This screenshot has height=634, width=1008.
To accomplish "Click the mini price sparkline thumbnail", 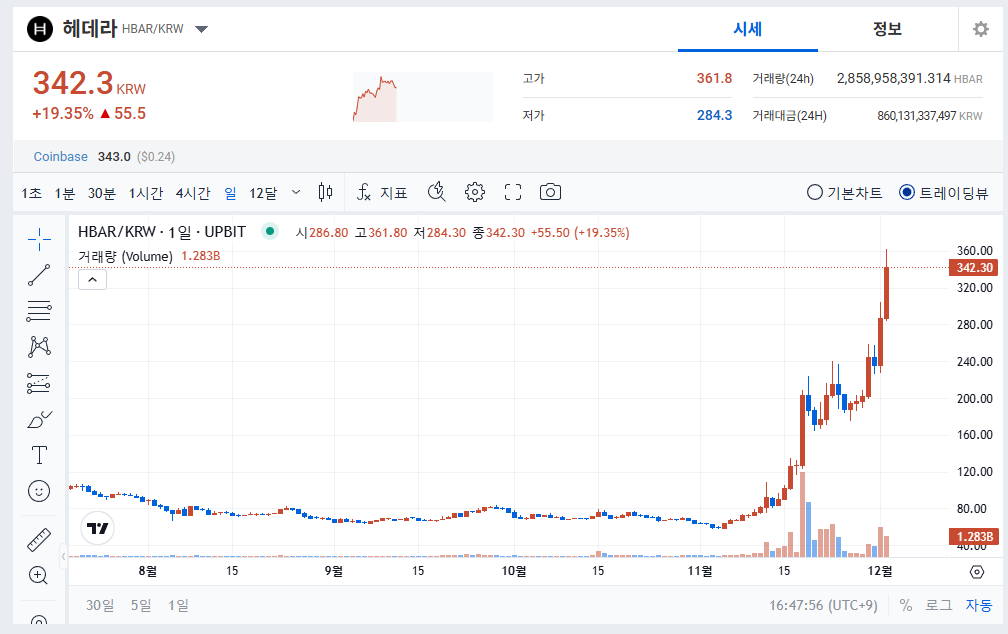I will 422,96.
